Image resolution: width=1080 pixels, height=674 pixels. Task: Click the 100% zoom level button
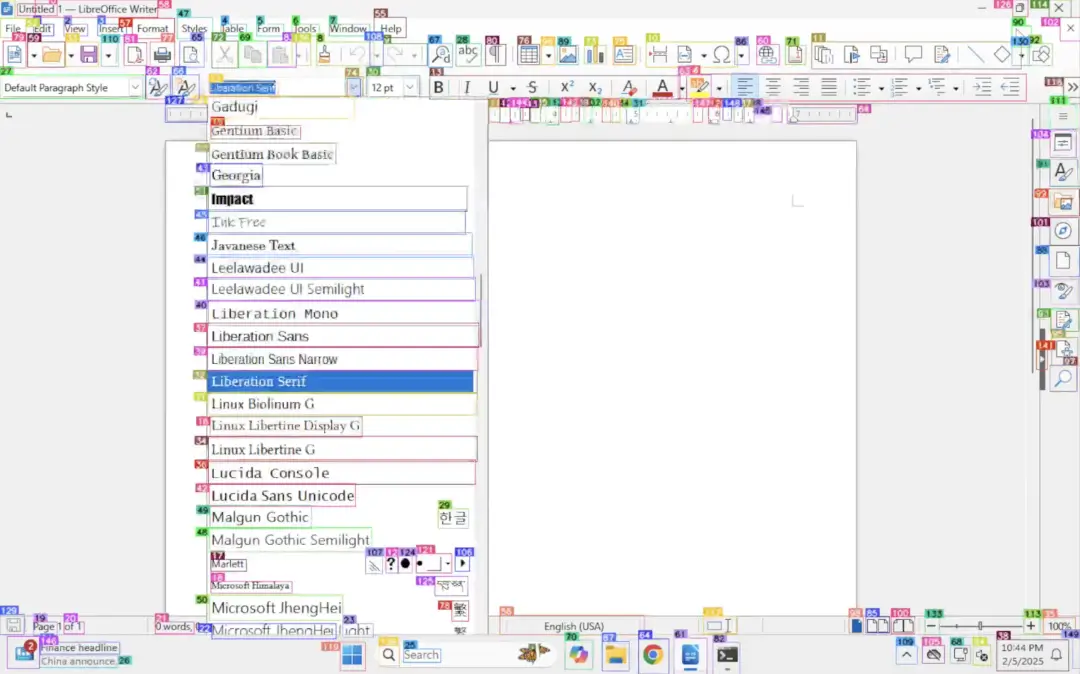pyautogui.click(x=1059, y=626)
